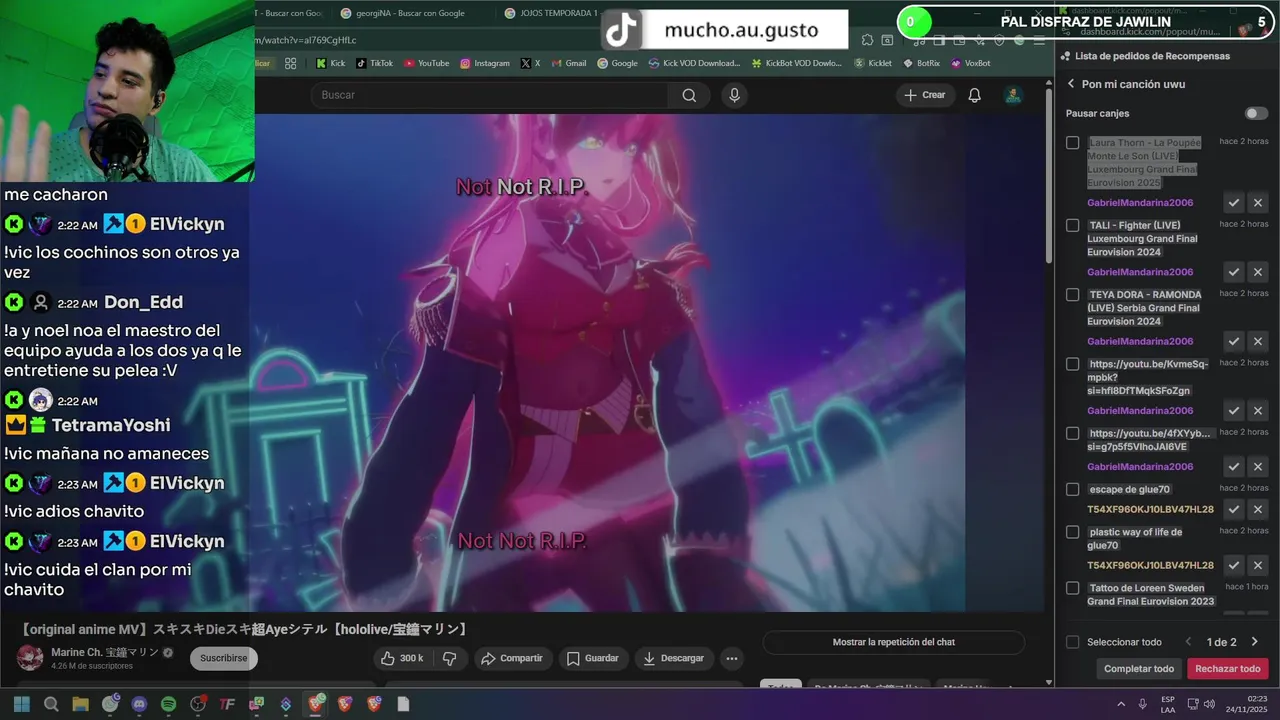Open the Instagram bookmark
Viewport: 1280px width, 720px height.
tap(485, 63)
